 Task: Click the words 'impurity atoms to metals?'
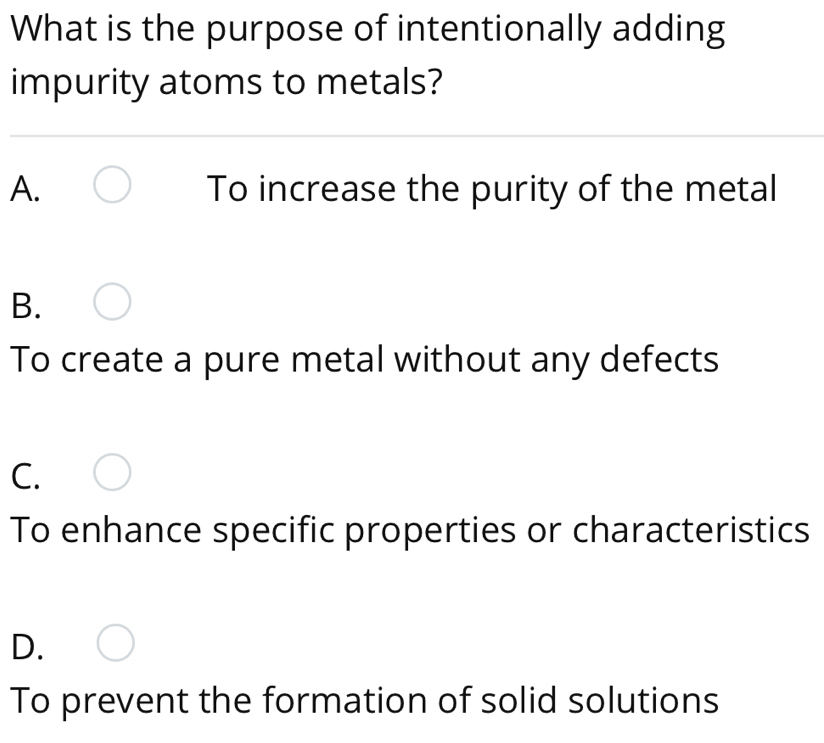pyautogui.click(x=226, y=84)
